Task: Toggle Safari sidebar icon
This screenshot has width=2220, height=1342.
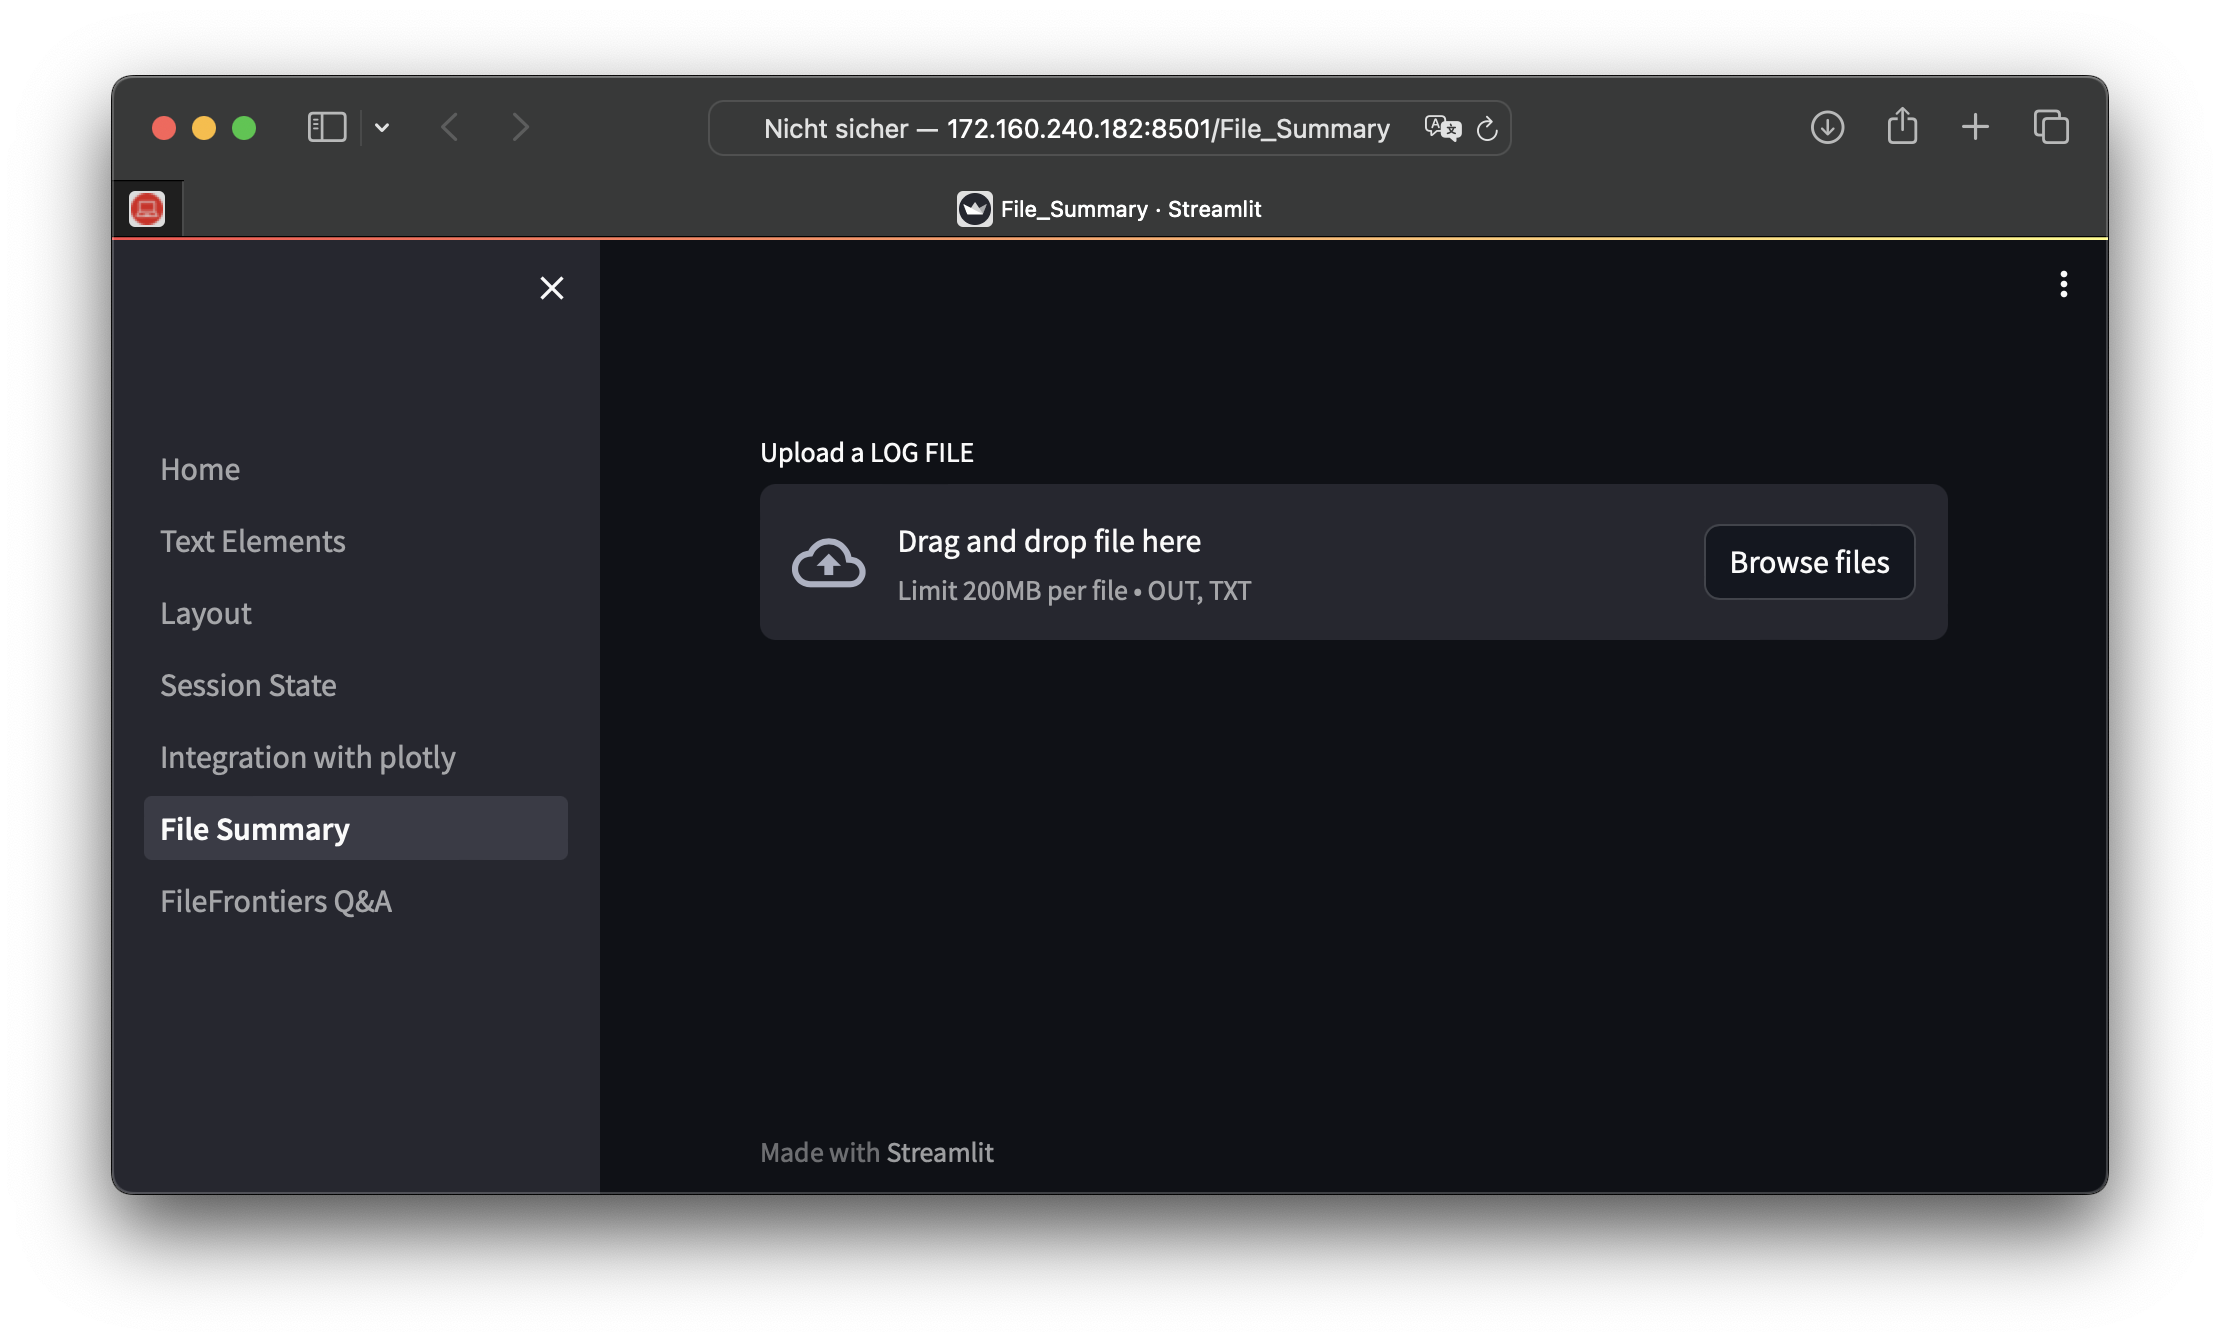Action: pyautogui.click(x=327, y=127)
